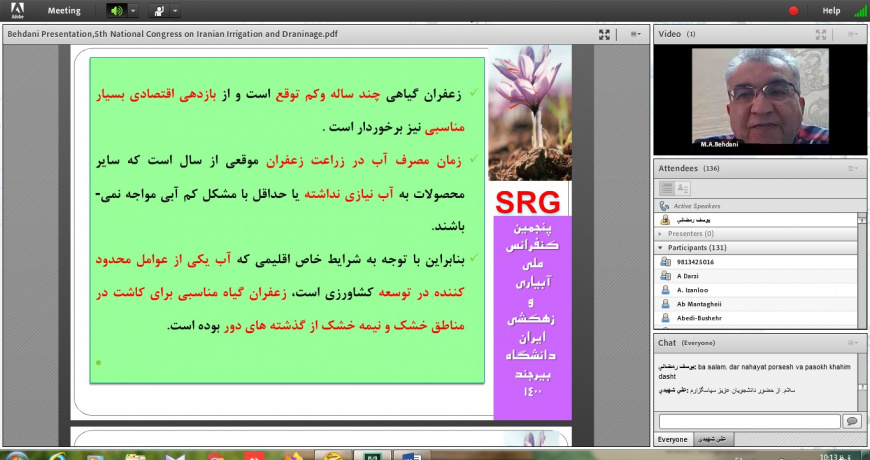
Task: Click the user icon beside Ab Mantagheii
Action: coord(665,304)
